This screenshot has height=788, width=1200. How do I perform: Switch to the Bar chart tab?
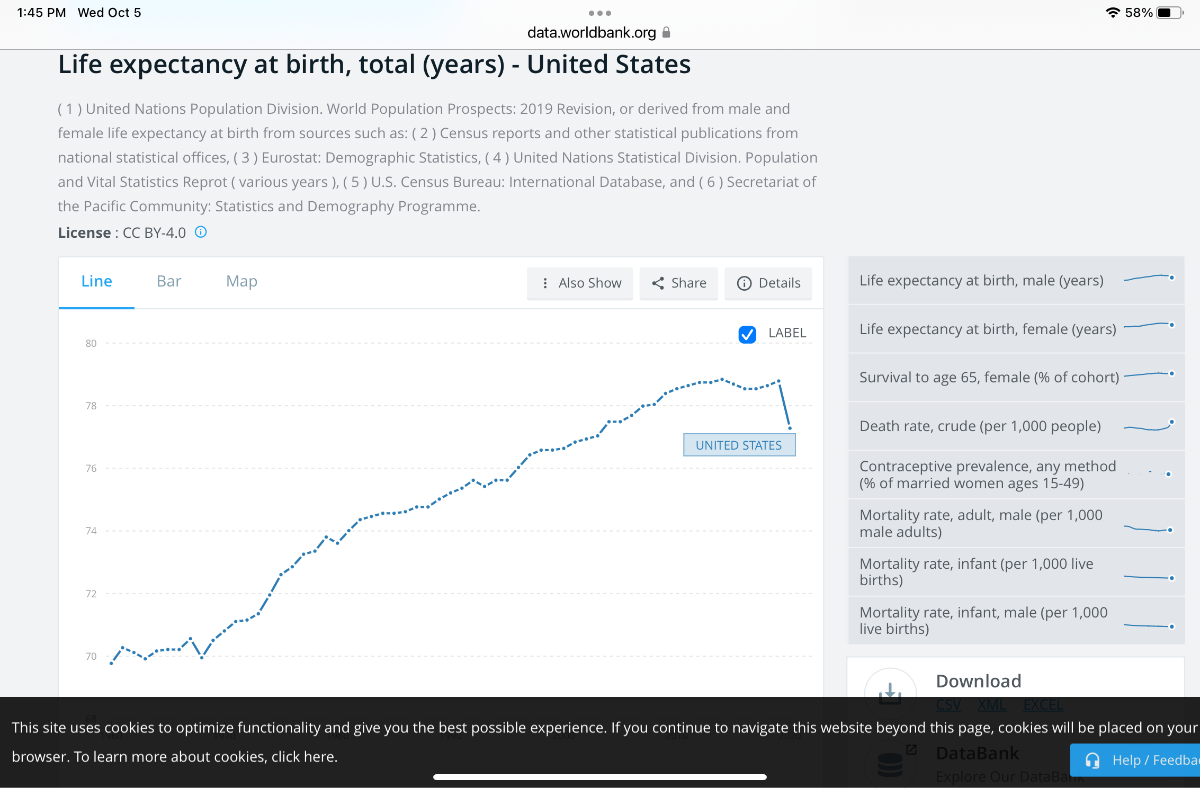tap(169, 281)
